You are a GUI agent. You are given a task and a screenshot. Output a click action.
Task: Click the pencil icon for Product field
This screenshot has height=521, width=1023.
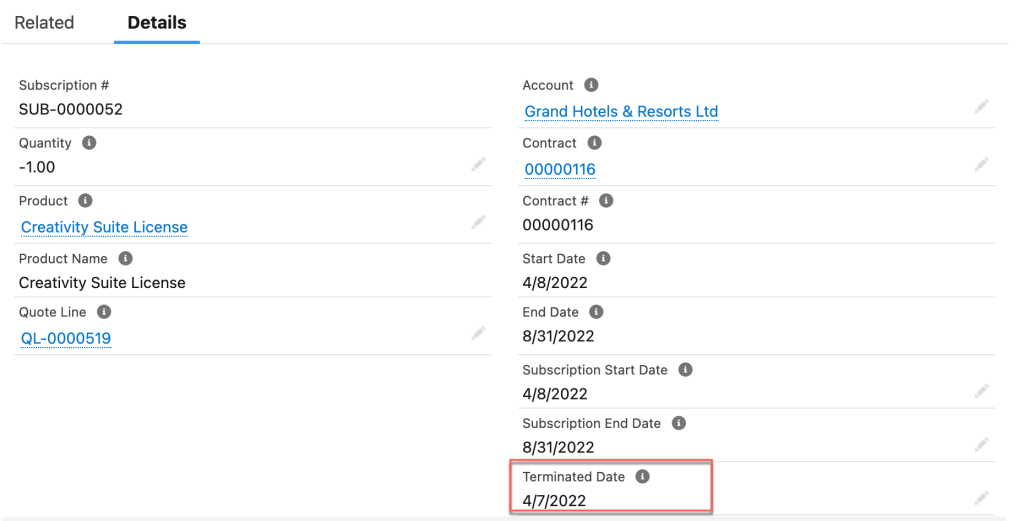pyautogui.click(x=478, y=221)
